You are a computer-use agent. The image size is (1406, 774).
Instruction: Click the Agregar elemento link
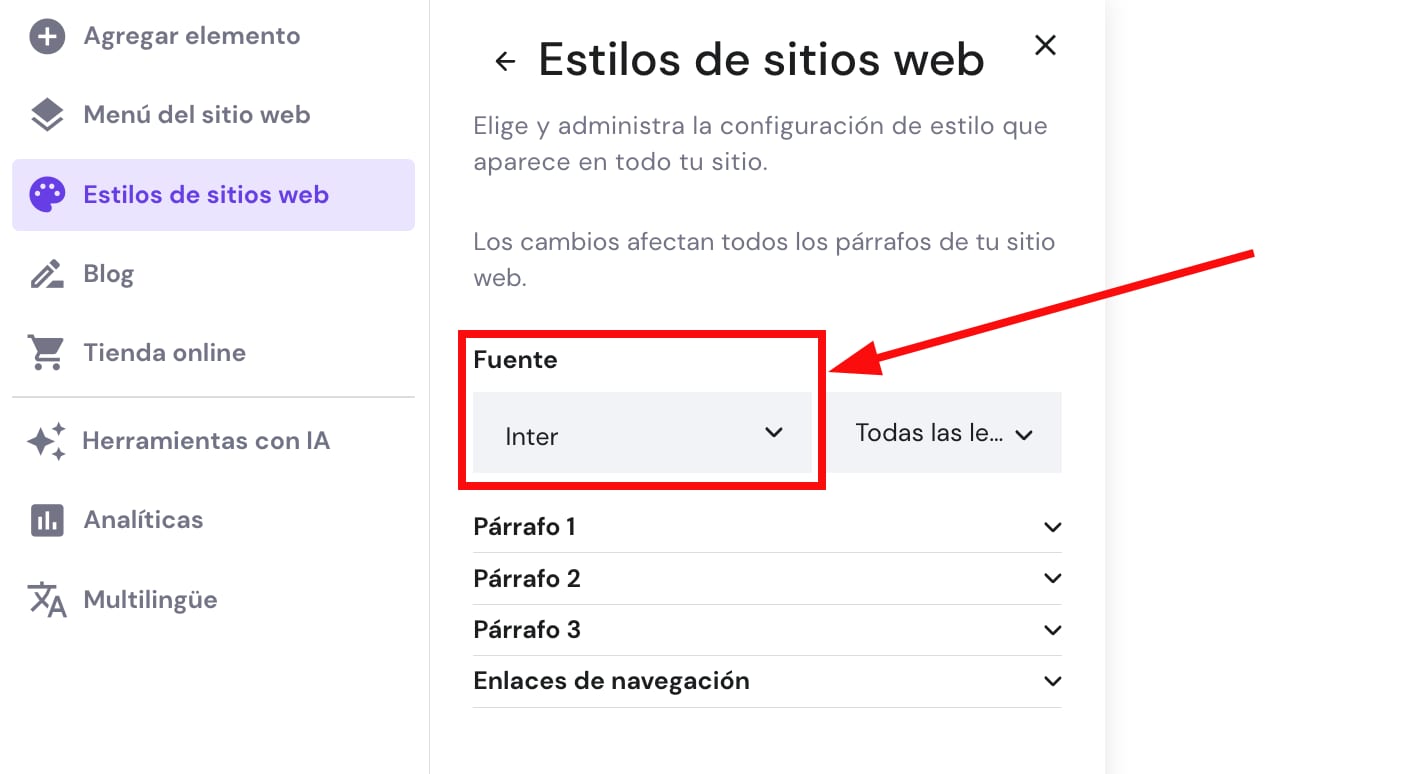(x=191, y=36)
